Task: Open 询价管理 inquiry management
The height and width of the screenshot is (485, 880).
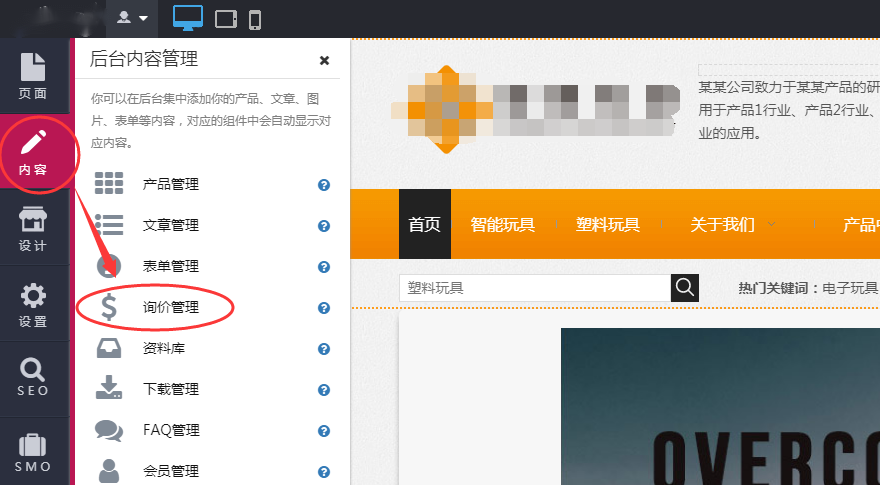Action: tap(171, 308)
